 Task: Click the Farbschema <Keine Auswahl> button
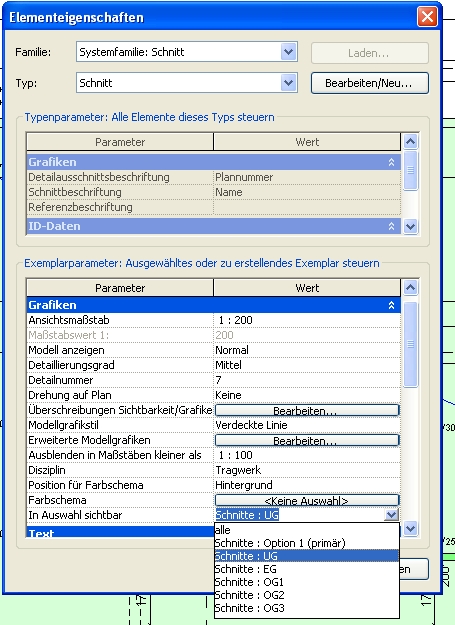[x=307, y=500]
